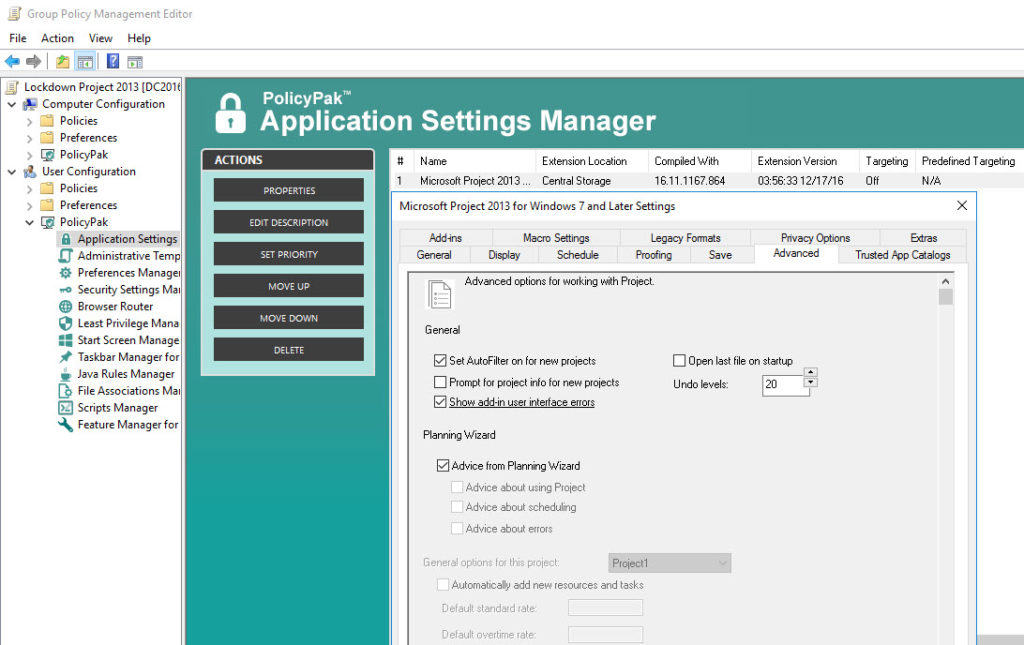
Task: Click the Forward arrow toolbar icon
Action: tap(33, 61)
